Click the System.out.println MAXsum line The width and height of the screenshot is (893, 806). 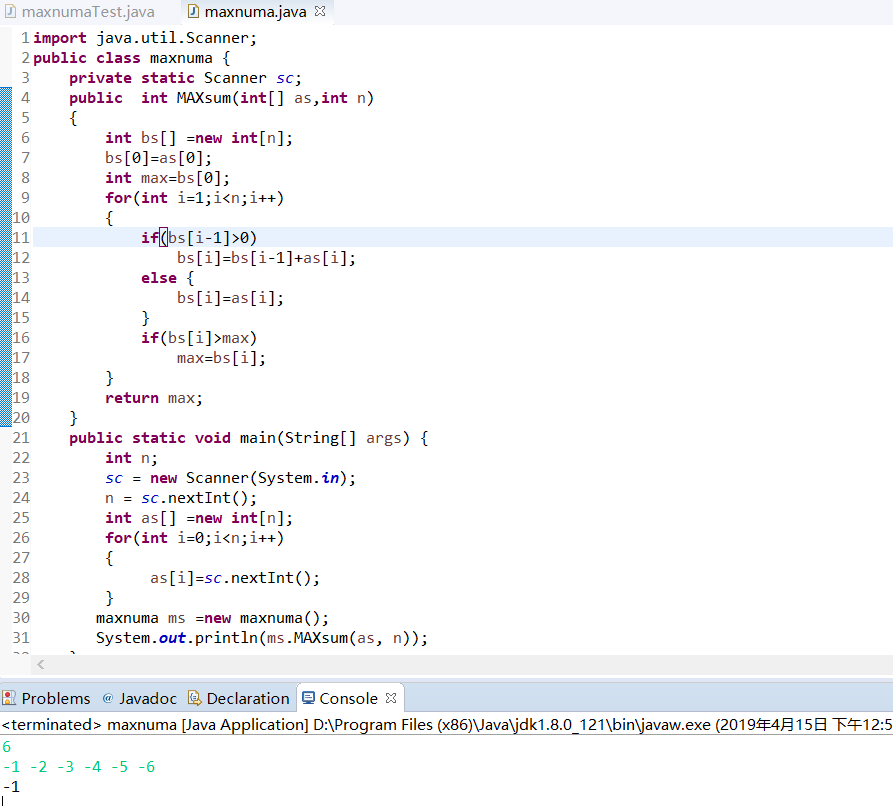[262, 638]
